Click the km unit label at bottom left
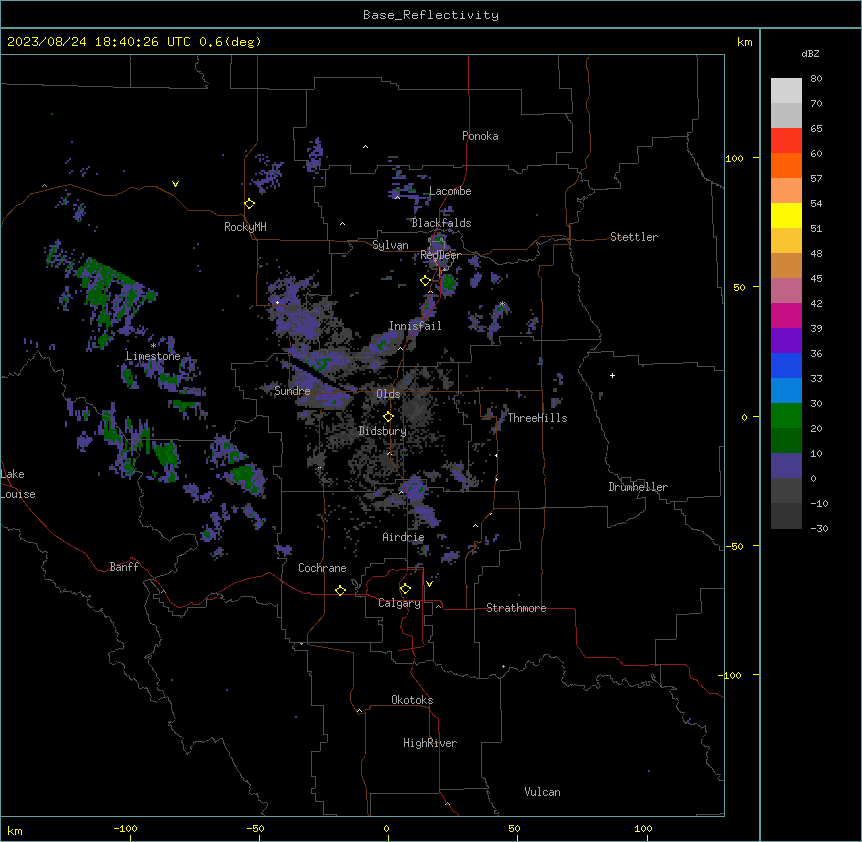 click(15, 831)
